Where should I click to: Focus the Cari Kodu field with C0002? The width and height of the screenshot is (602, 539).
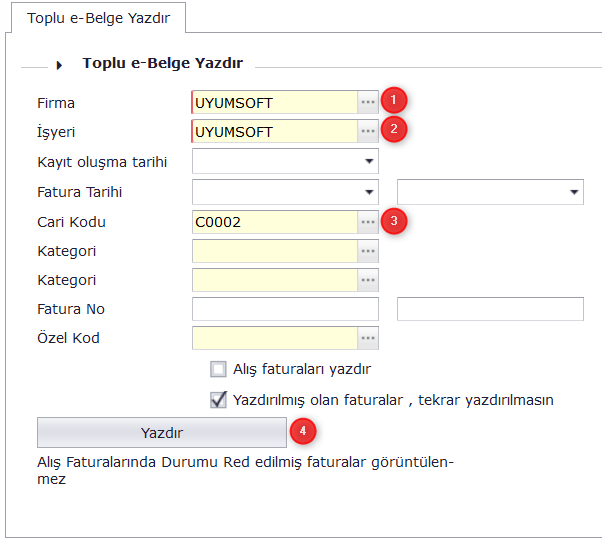(x=274, y=221)
